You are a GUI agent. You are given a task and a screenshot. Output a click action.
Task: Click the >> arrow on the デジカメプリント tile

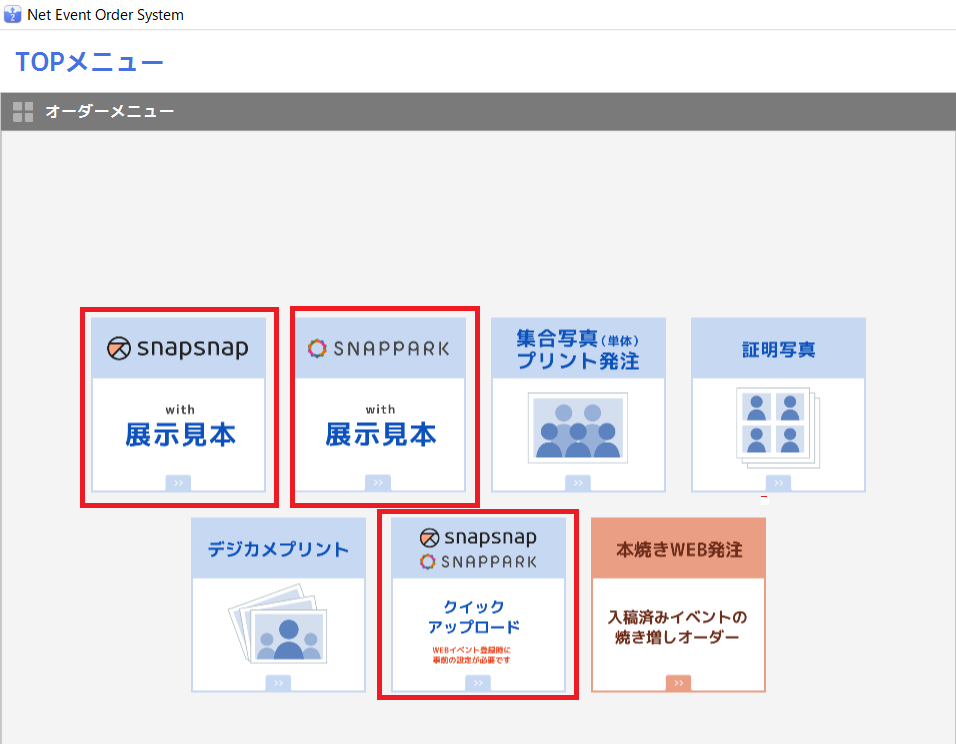click(278, 683)
